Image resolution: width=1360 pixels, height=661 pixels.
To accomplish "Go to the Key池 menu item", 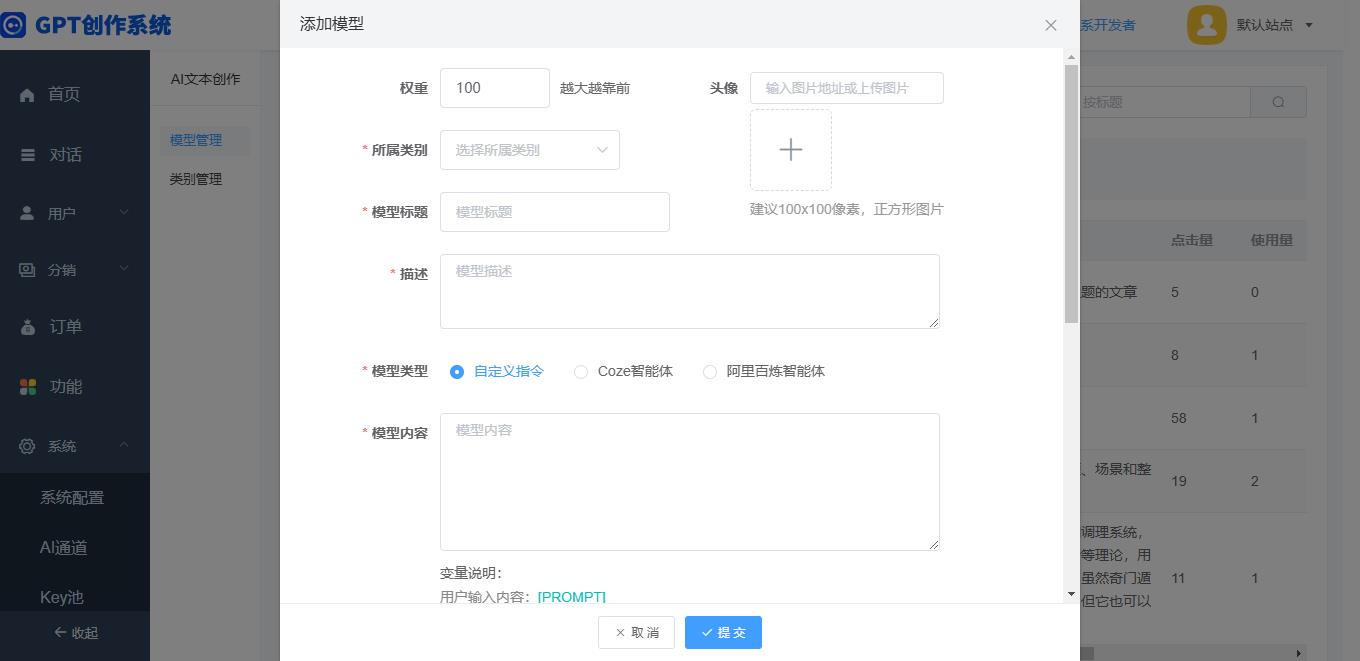I will pos(61,597).
